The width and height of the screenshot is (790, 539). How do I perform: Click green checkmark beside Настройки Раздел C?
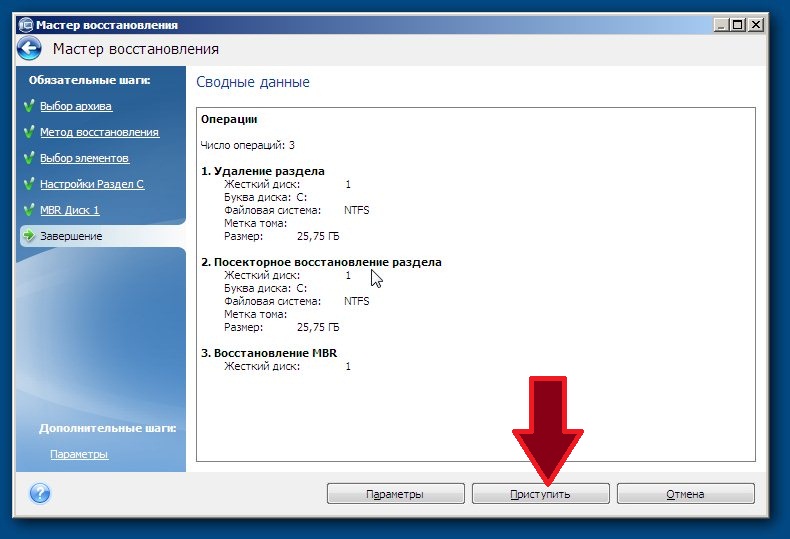[x=29, y=184]
